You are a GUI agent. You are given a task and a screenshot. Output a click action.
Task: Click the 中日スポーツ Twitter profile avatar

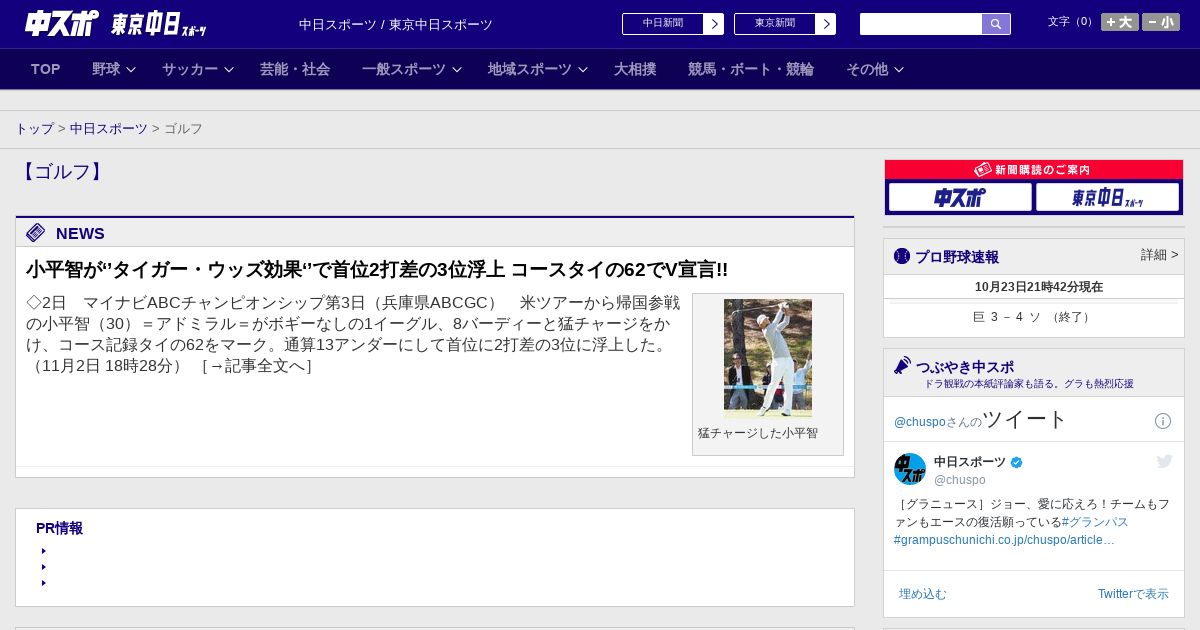pyautogui.click(x=910, y=469)
